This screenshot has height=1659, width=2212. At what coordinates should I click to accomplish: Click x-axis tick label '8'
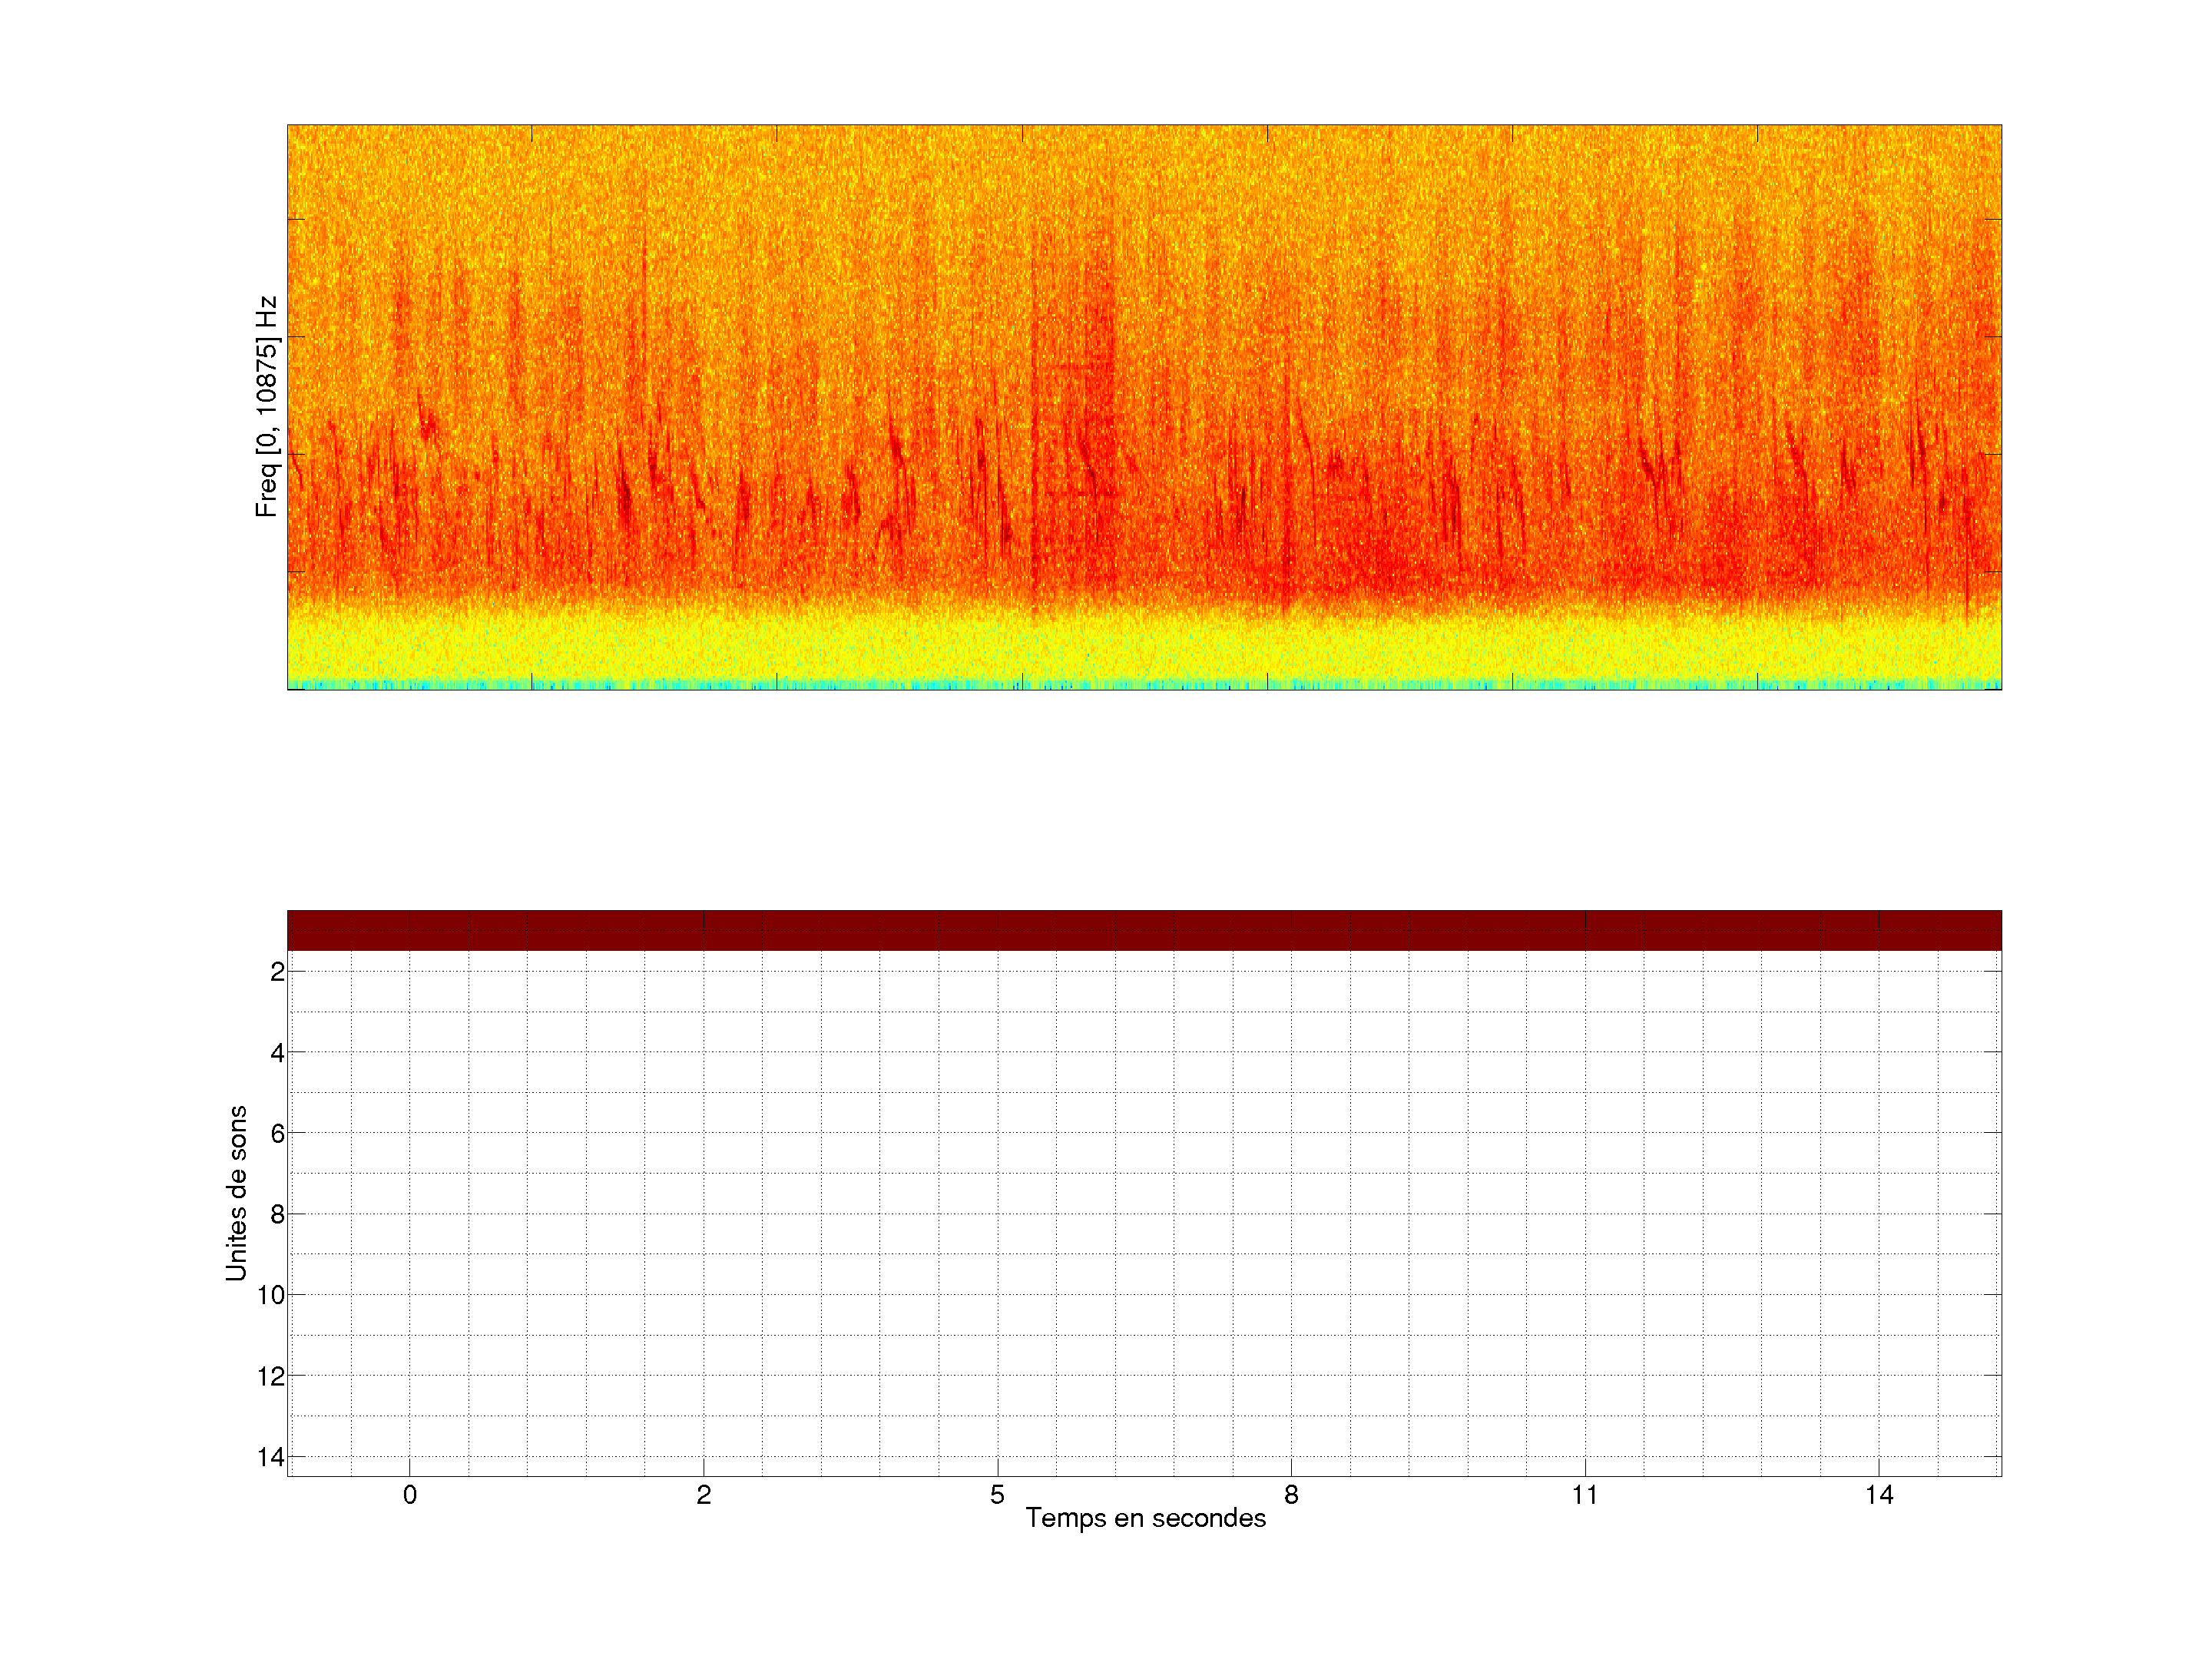point(1291,1495)
